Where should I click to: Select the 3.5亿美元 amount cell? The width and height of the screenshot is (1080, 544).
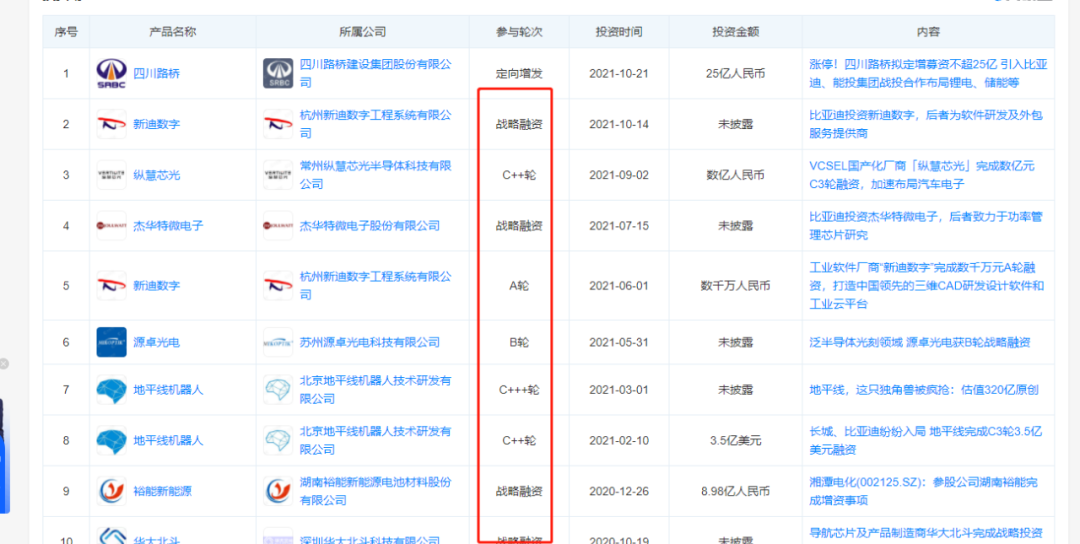(x=736, y=441)
